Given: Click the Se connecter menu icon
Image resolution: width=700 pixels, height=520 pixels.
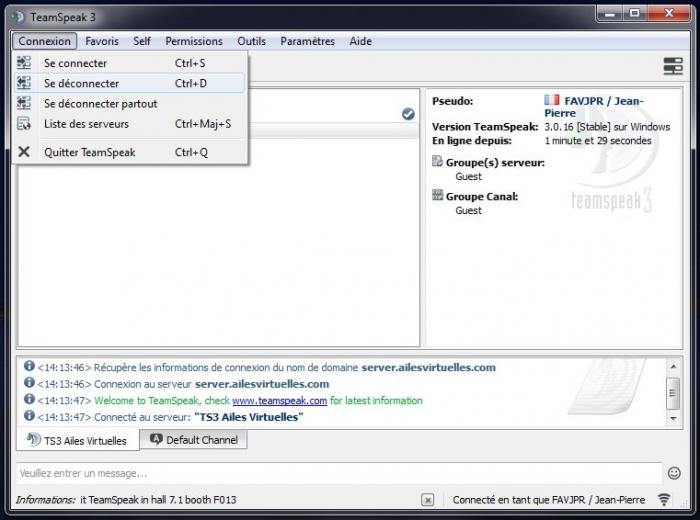Looking at the screenshot, I should tap(24, 62).
